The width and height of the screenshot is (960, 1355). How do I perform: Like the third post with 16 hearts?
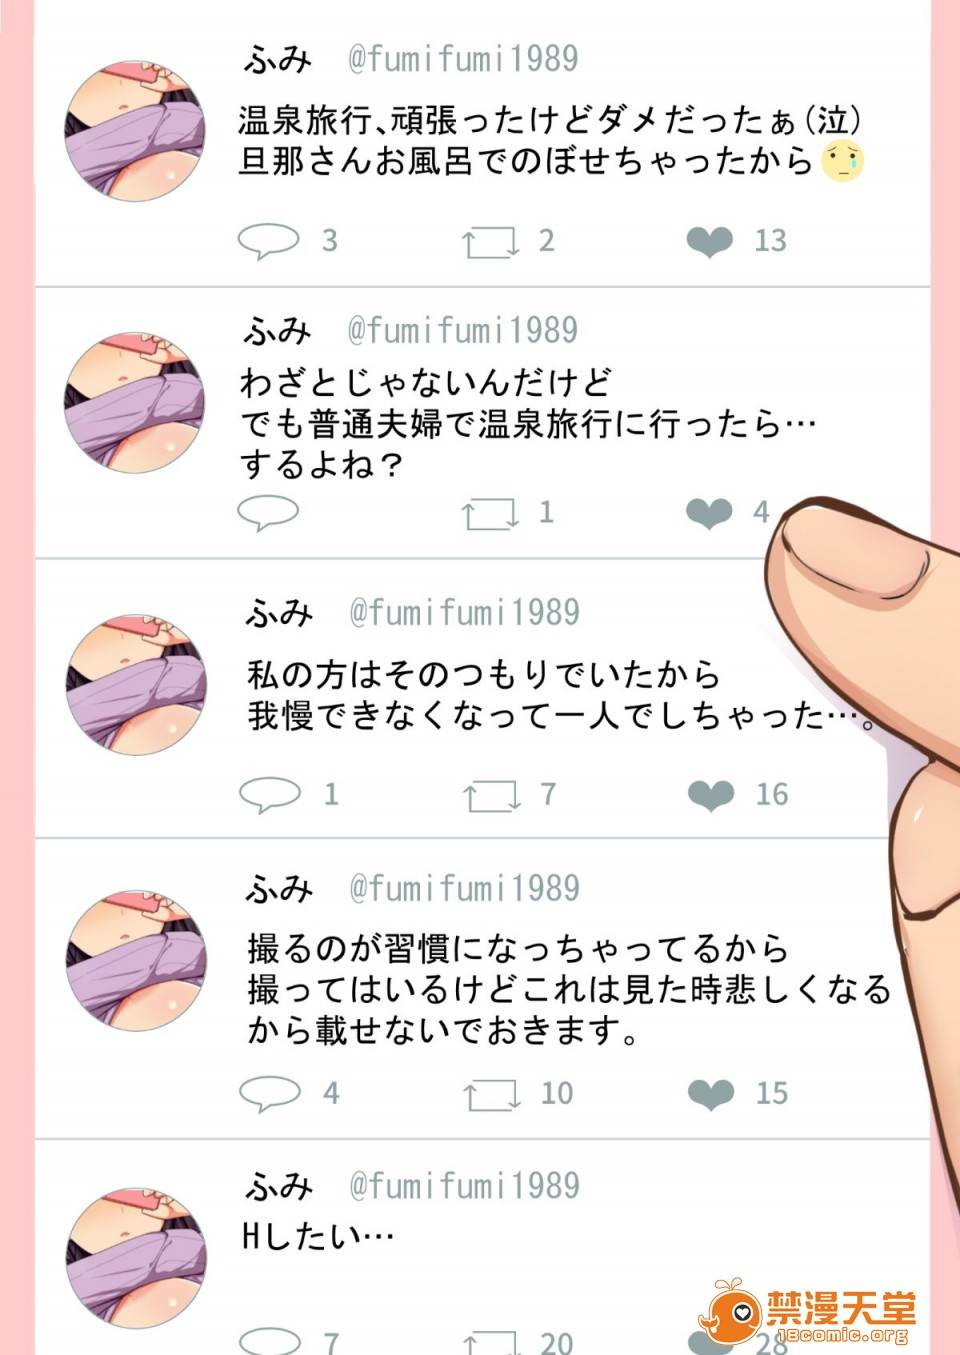click(x=712, y=796)
